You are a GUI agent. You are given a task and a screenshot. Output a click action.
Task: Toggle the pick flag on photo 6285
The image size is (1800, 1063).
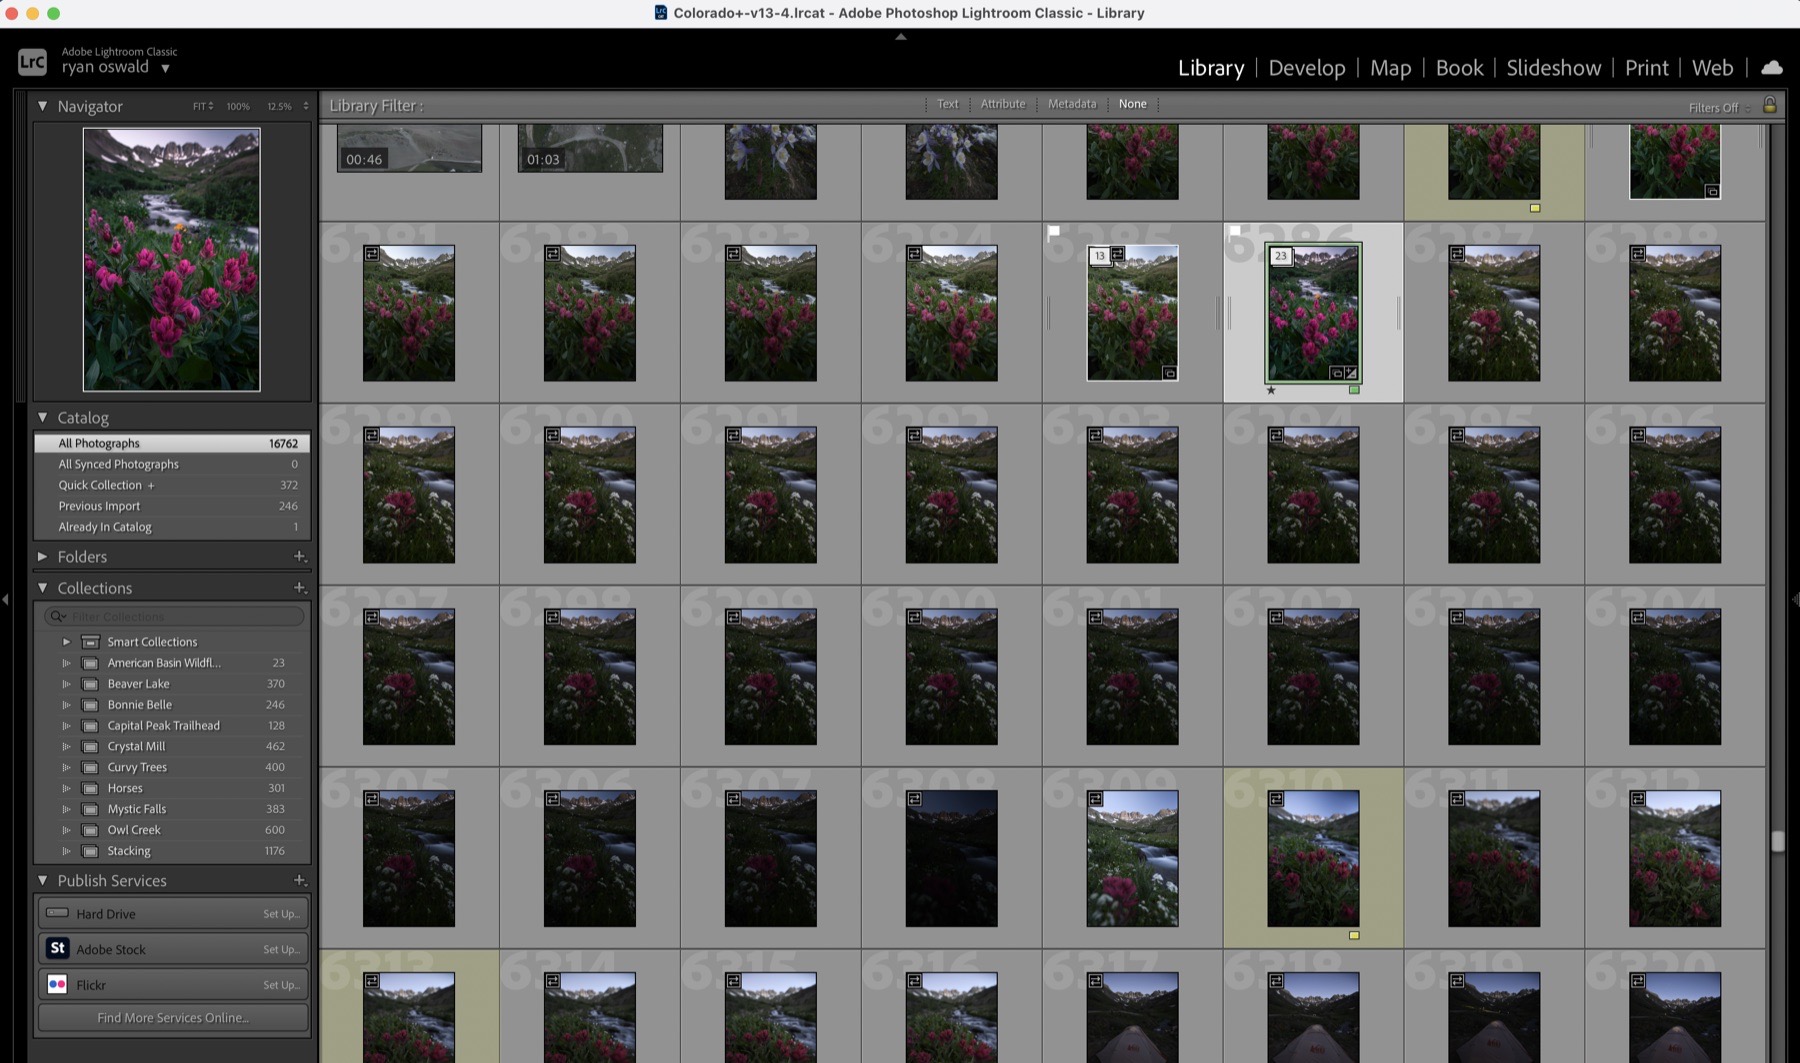[x=1053, y=232]
